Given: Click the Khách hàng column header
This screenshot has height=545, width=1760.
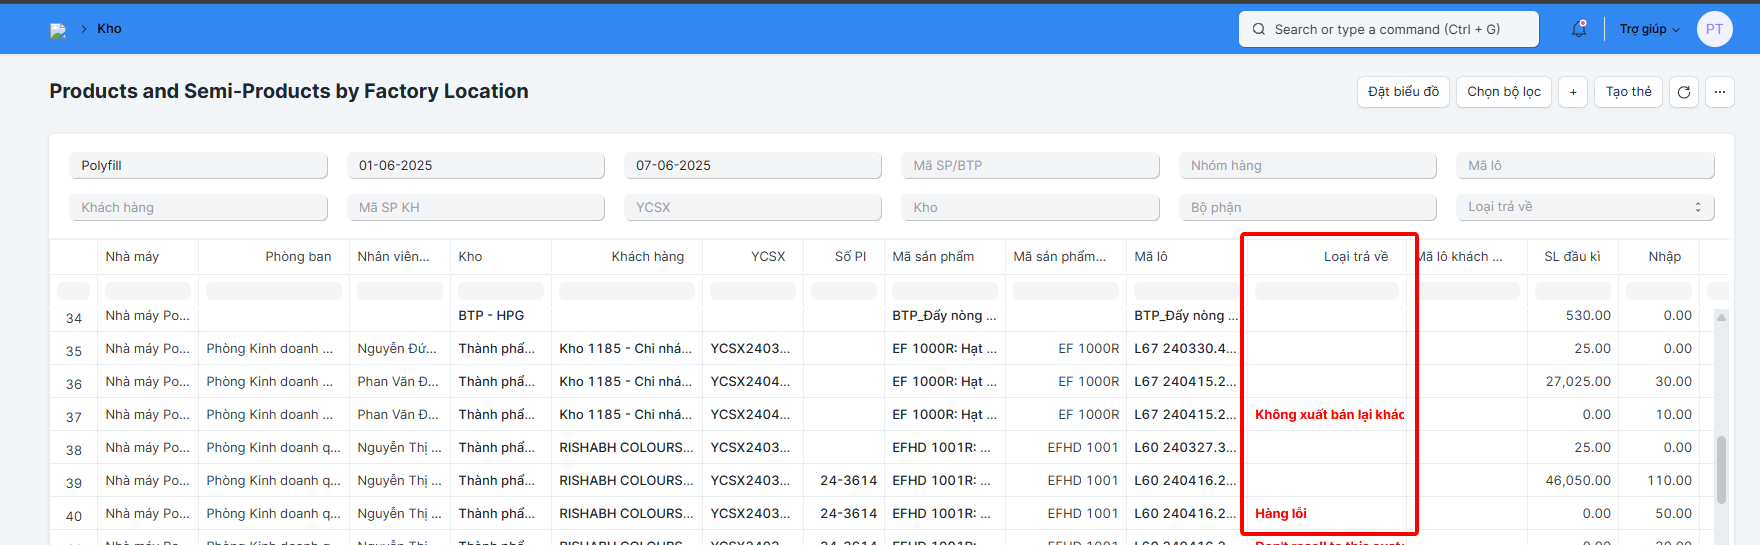Looking at the screenshot, I should click(x=647, y=257).
